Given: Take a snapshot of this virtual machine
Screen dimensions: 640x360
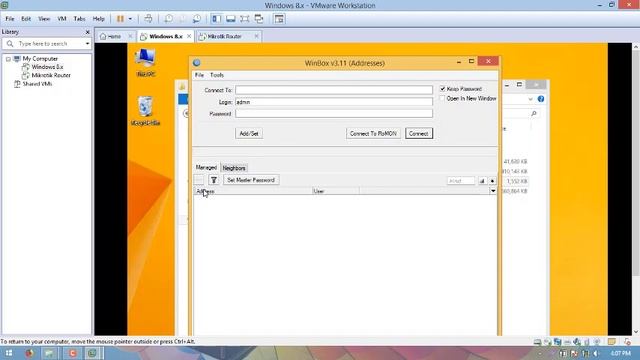Looking at the screenshot, I should click(x=168, y=19).
